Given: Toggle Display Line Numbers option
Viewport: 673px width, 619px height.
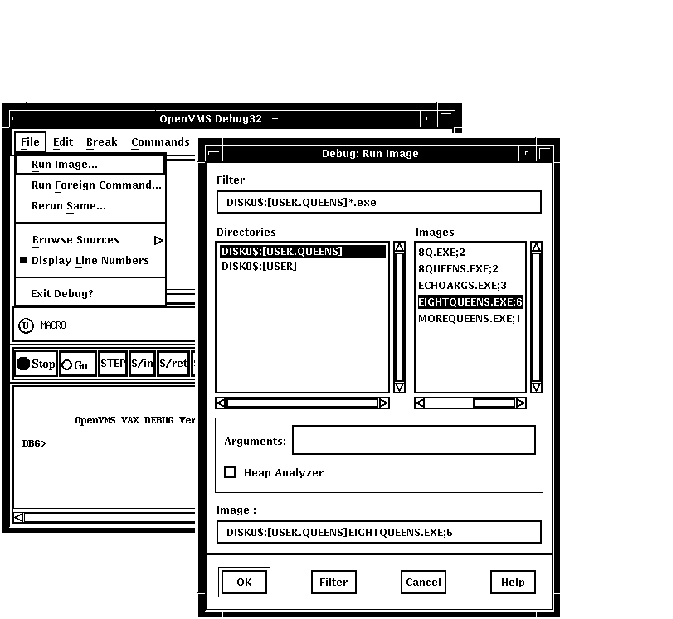Looking at the screenshot, I should (89, 261).
